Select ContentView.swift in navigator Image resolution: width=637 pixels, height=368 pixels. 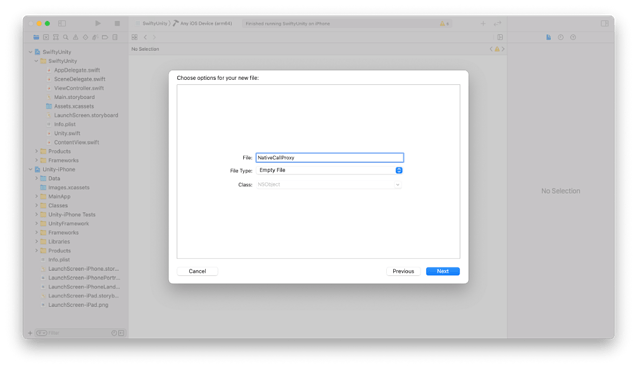coord(76,142)
